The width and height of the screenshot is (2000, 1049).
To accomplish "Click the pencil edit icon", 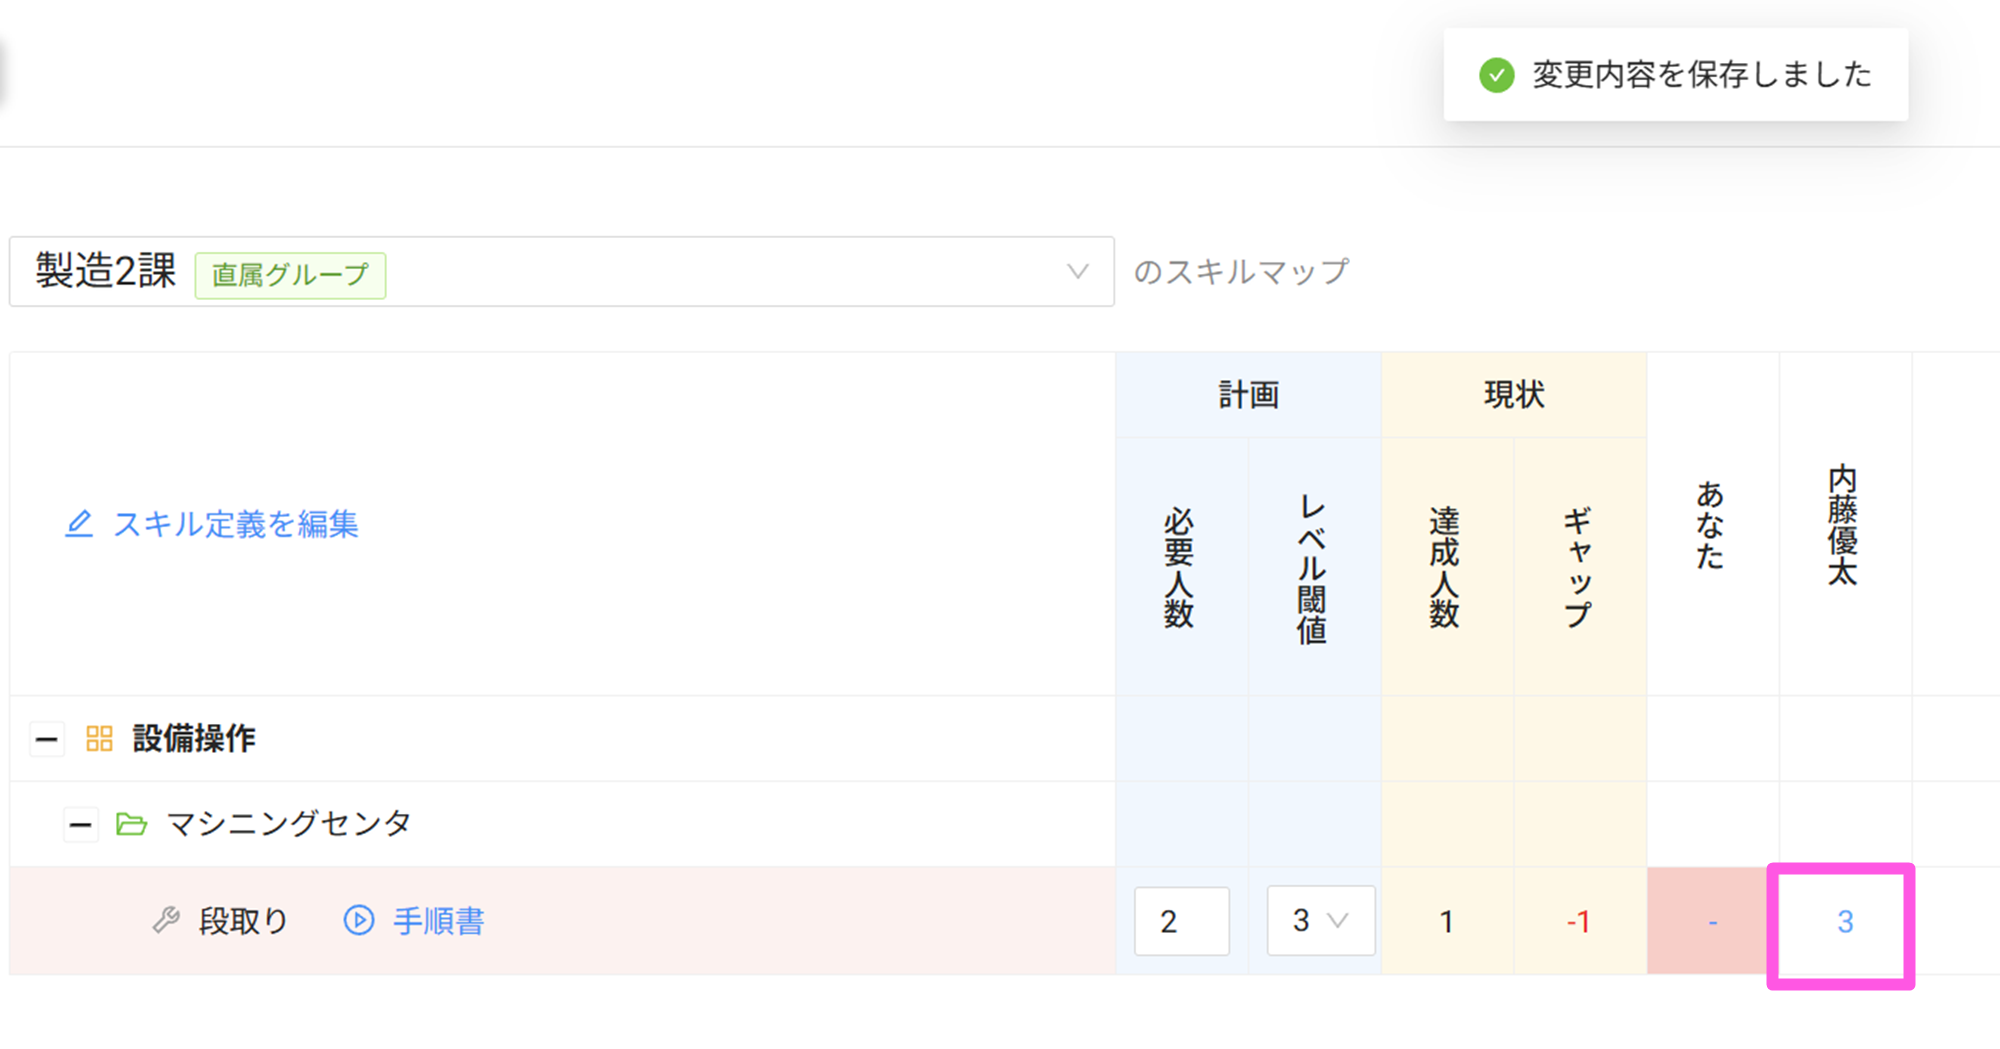I will tap(79, 524).
